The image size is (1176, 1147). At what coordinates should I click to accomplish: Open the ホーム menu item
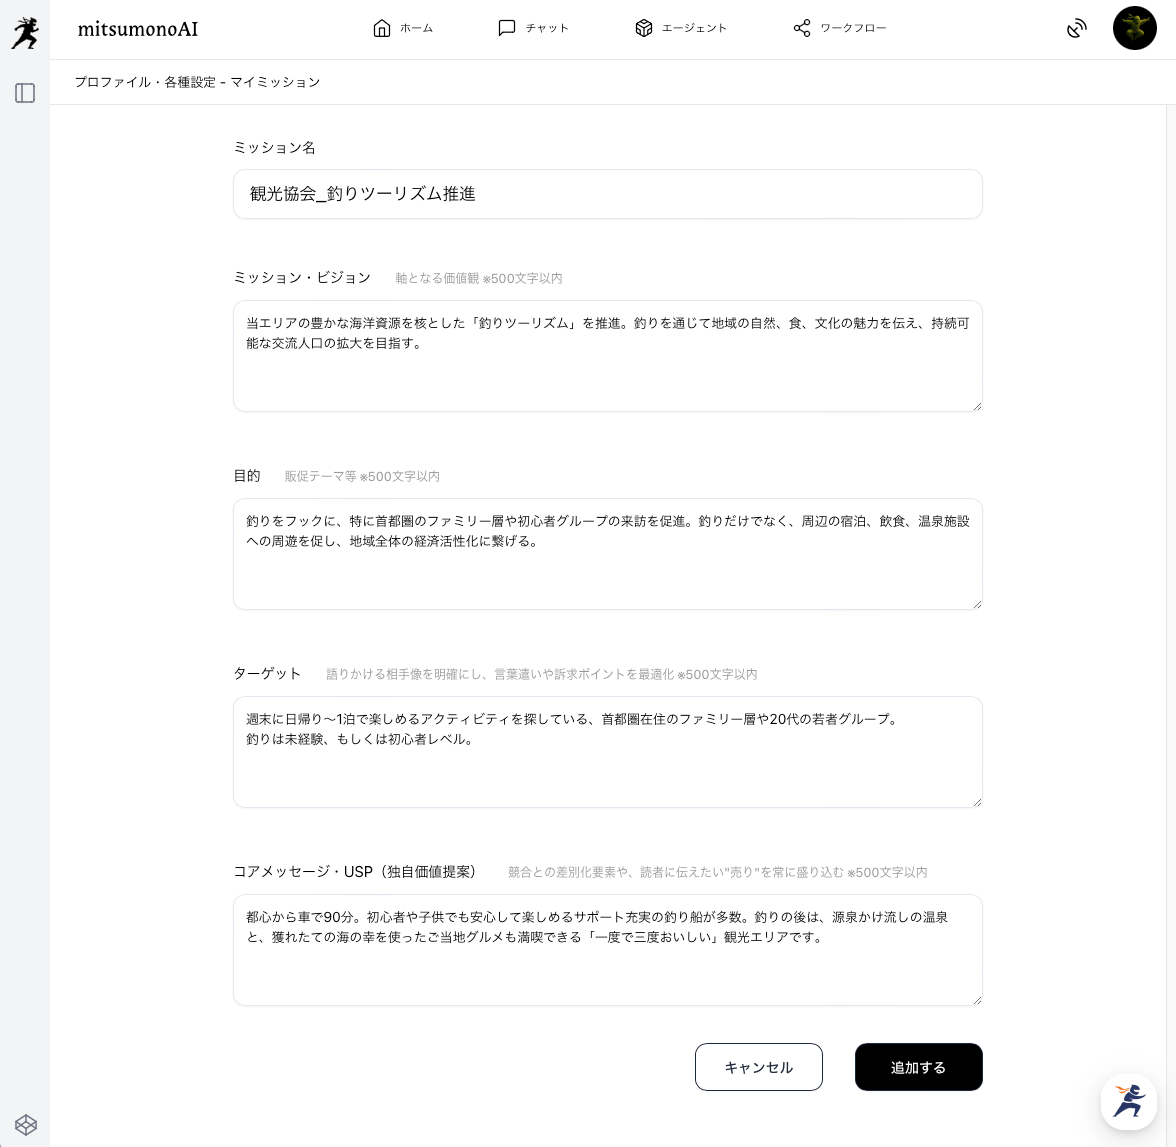pyautogui.click(x=416, y=28)
